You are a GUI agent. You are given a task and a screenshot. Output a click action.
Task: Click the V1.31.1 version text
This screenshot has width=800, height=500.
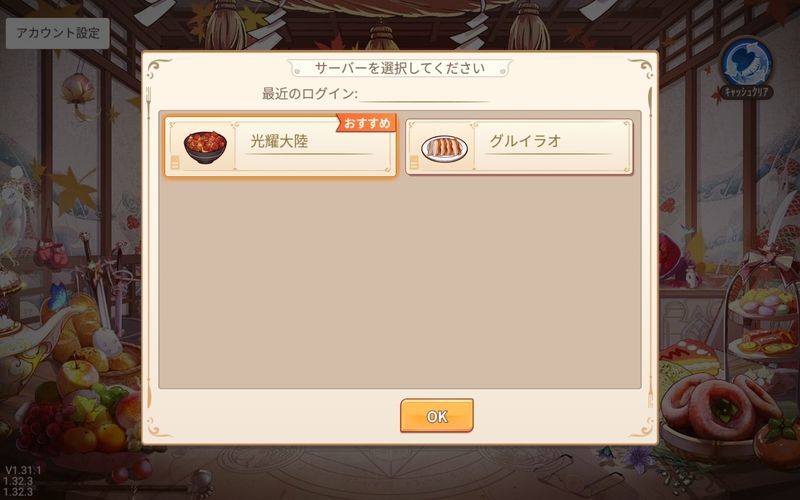[x=23, y=470]
